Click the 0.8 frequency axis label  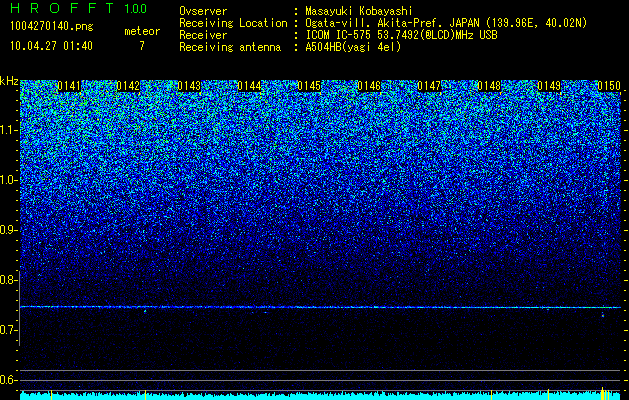[7, 280]
